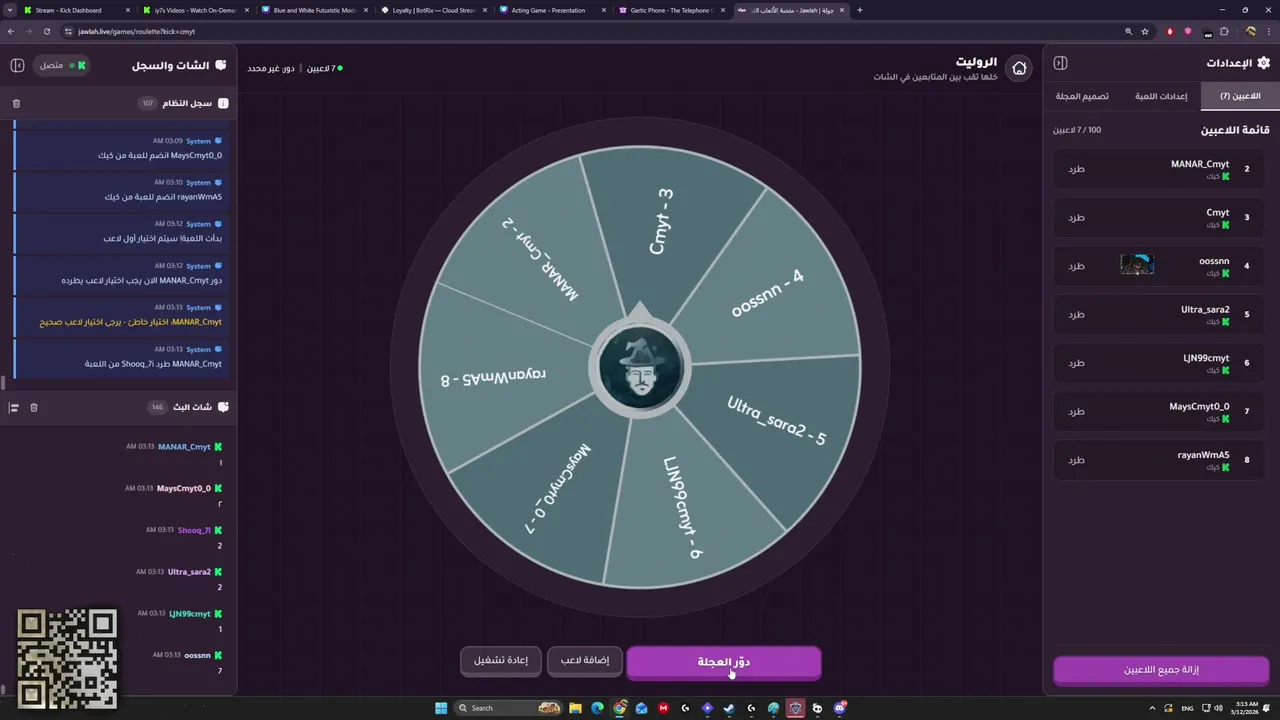Click the LJN99cmyt - 6 wheel segment
Viewport: 1280px width, 720px height.
coord(682,508)
